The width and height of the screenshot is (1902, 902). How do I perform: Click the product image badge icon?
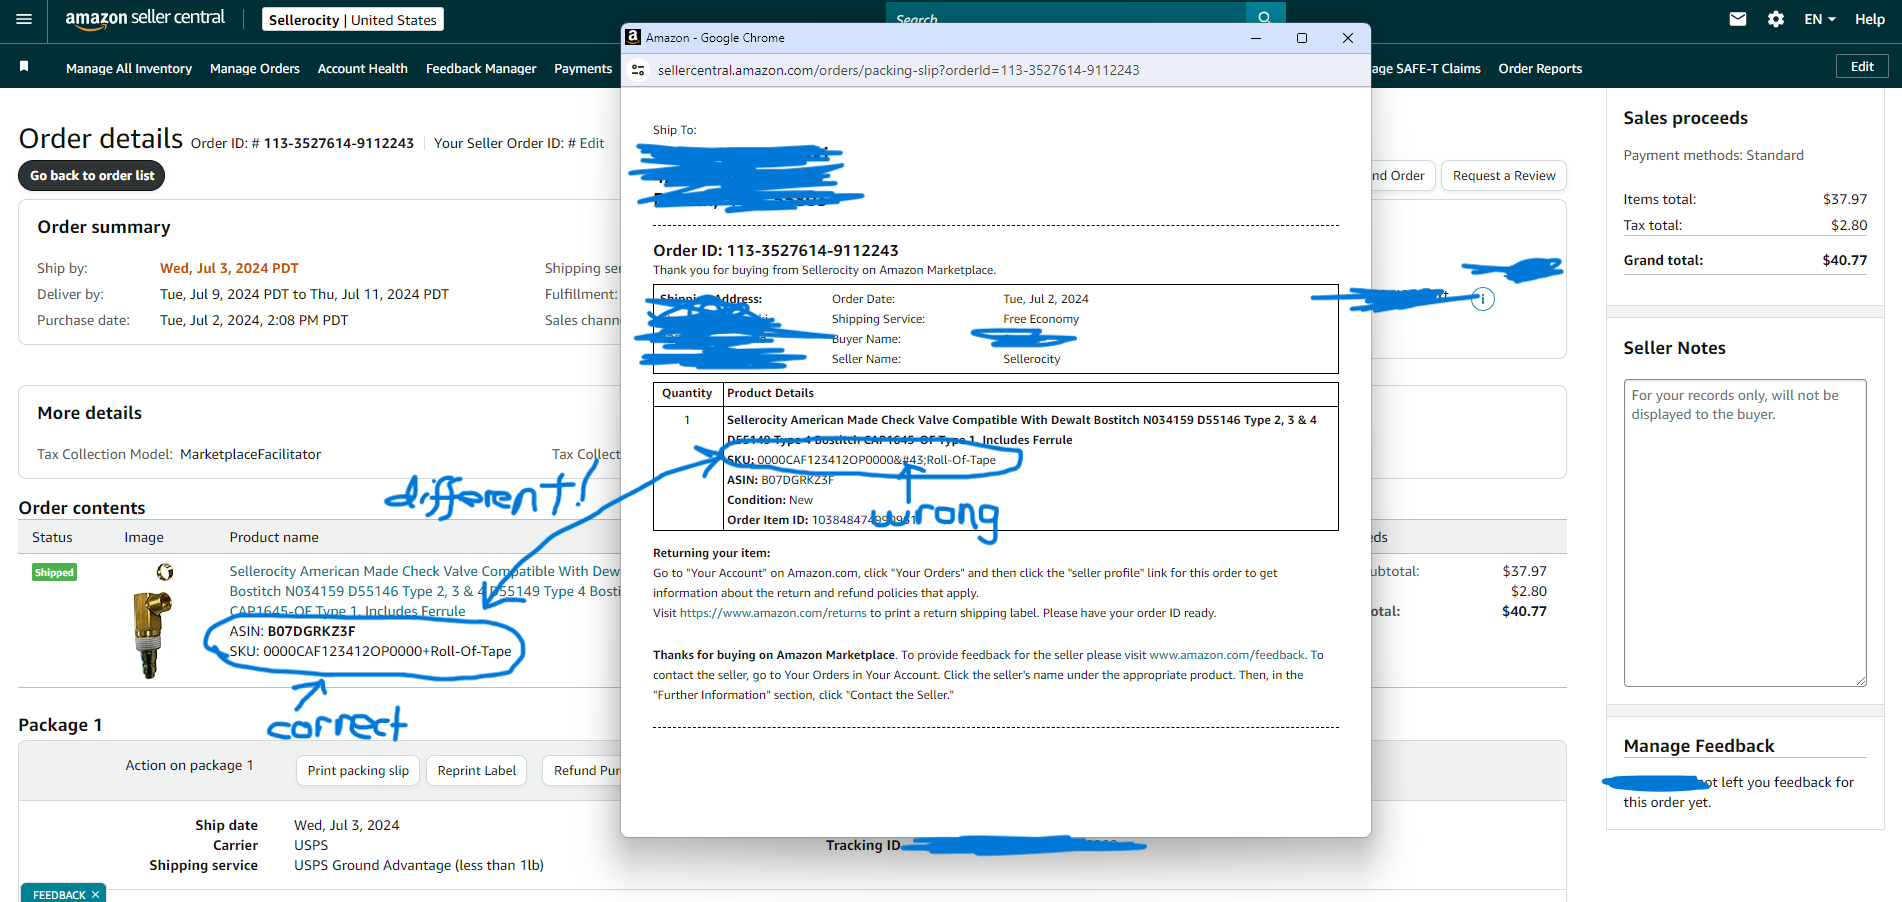165,572
